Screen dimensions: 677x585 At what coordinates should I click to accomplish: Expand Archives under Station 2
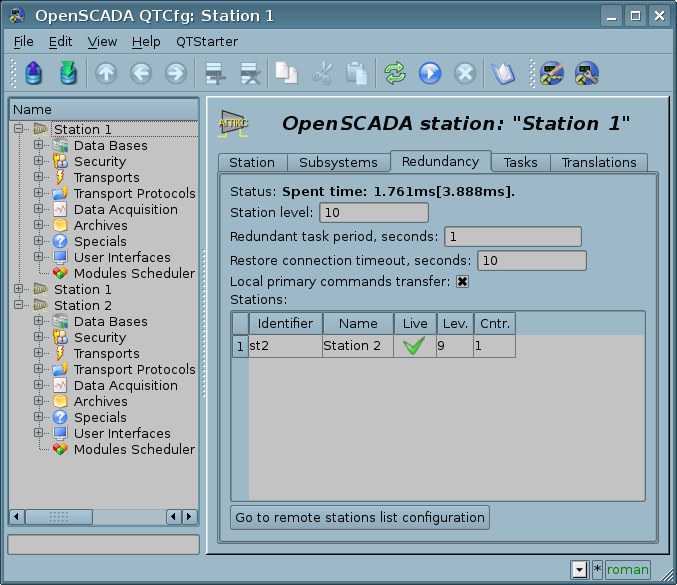[39, 402]
